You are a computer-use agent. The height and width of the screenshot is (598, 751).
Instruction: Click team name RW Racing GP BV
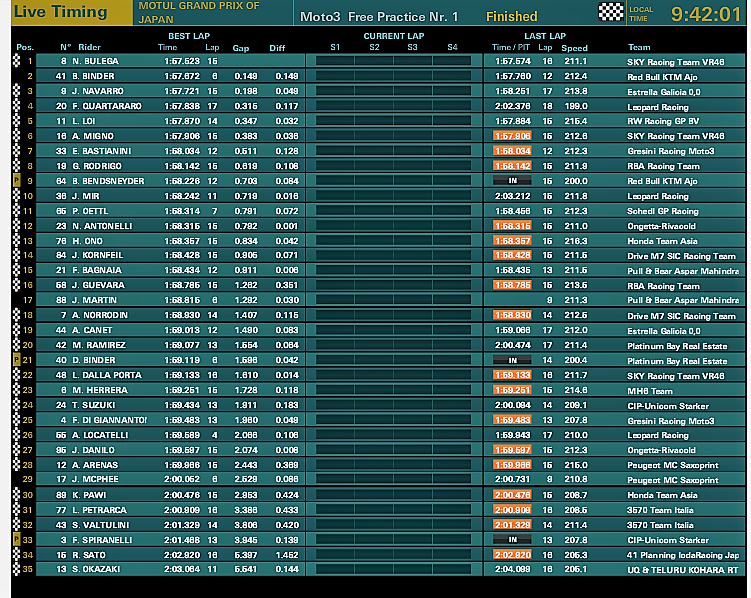663,121
